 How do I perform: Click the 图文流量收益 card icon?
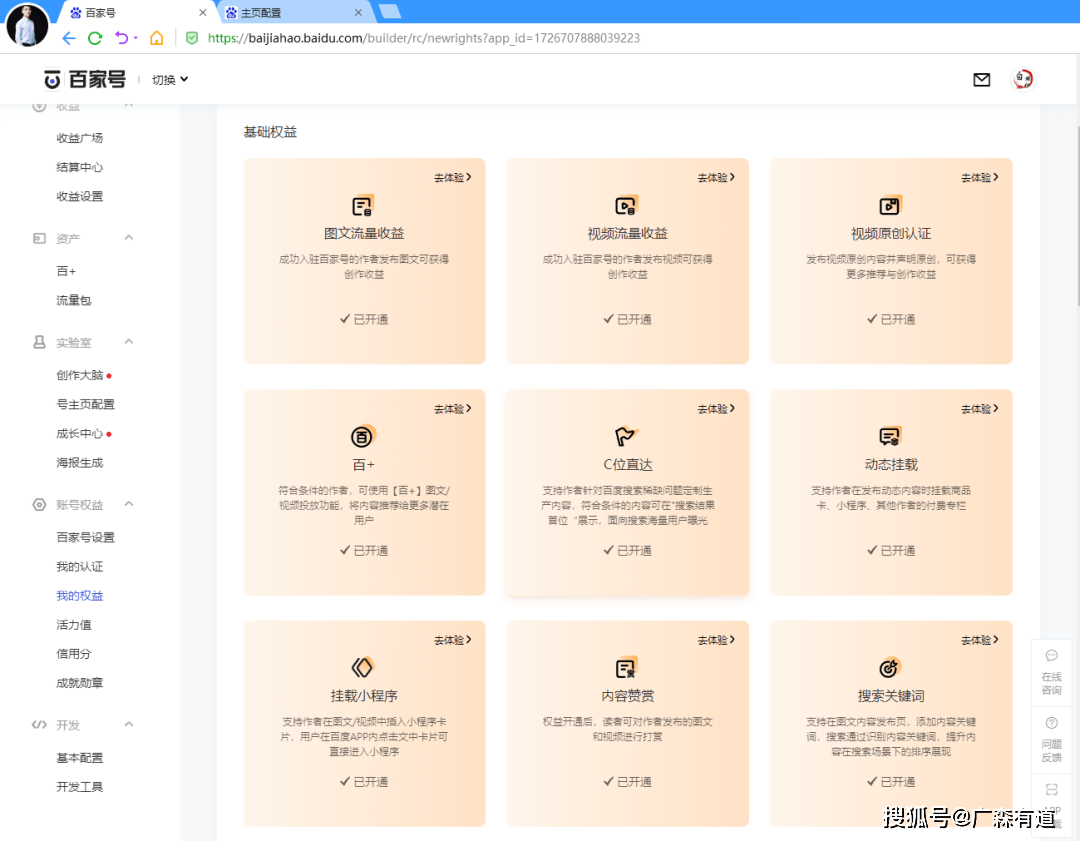coord(362,206)
